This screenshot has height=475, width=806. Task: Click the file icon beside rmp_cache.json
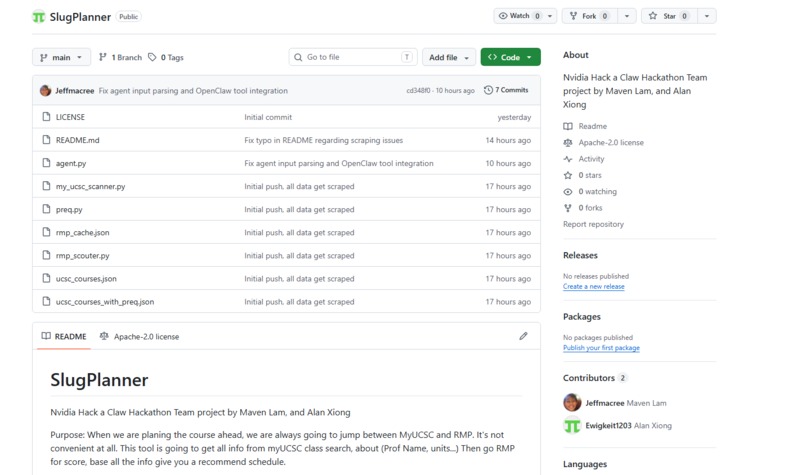(x=46, y=232)
